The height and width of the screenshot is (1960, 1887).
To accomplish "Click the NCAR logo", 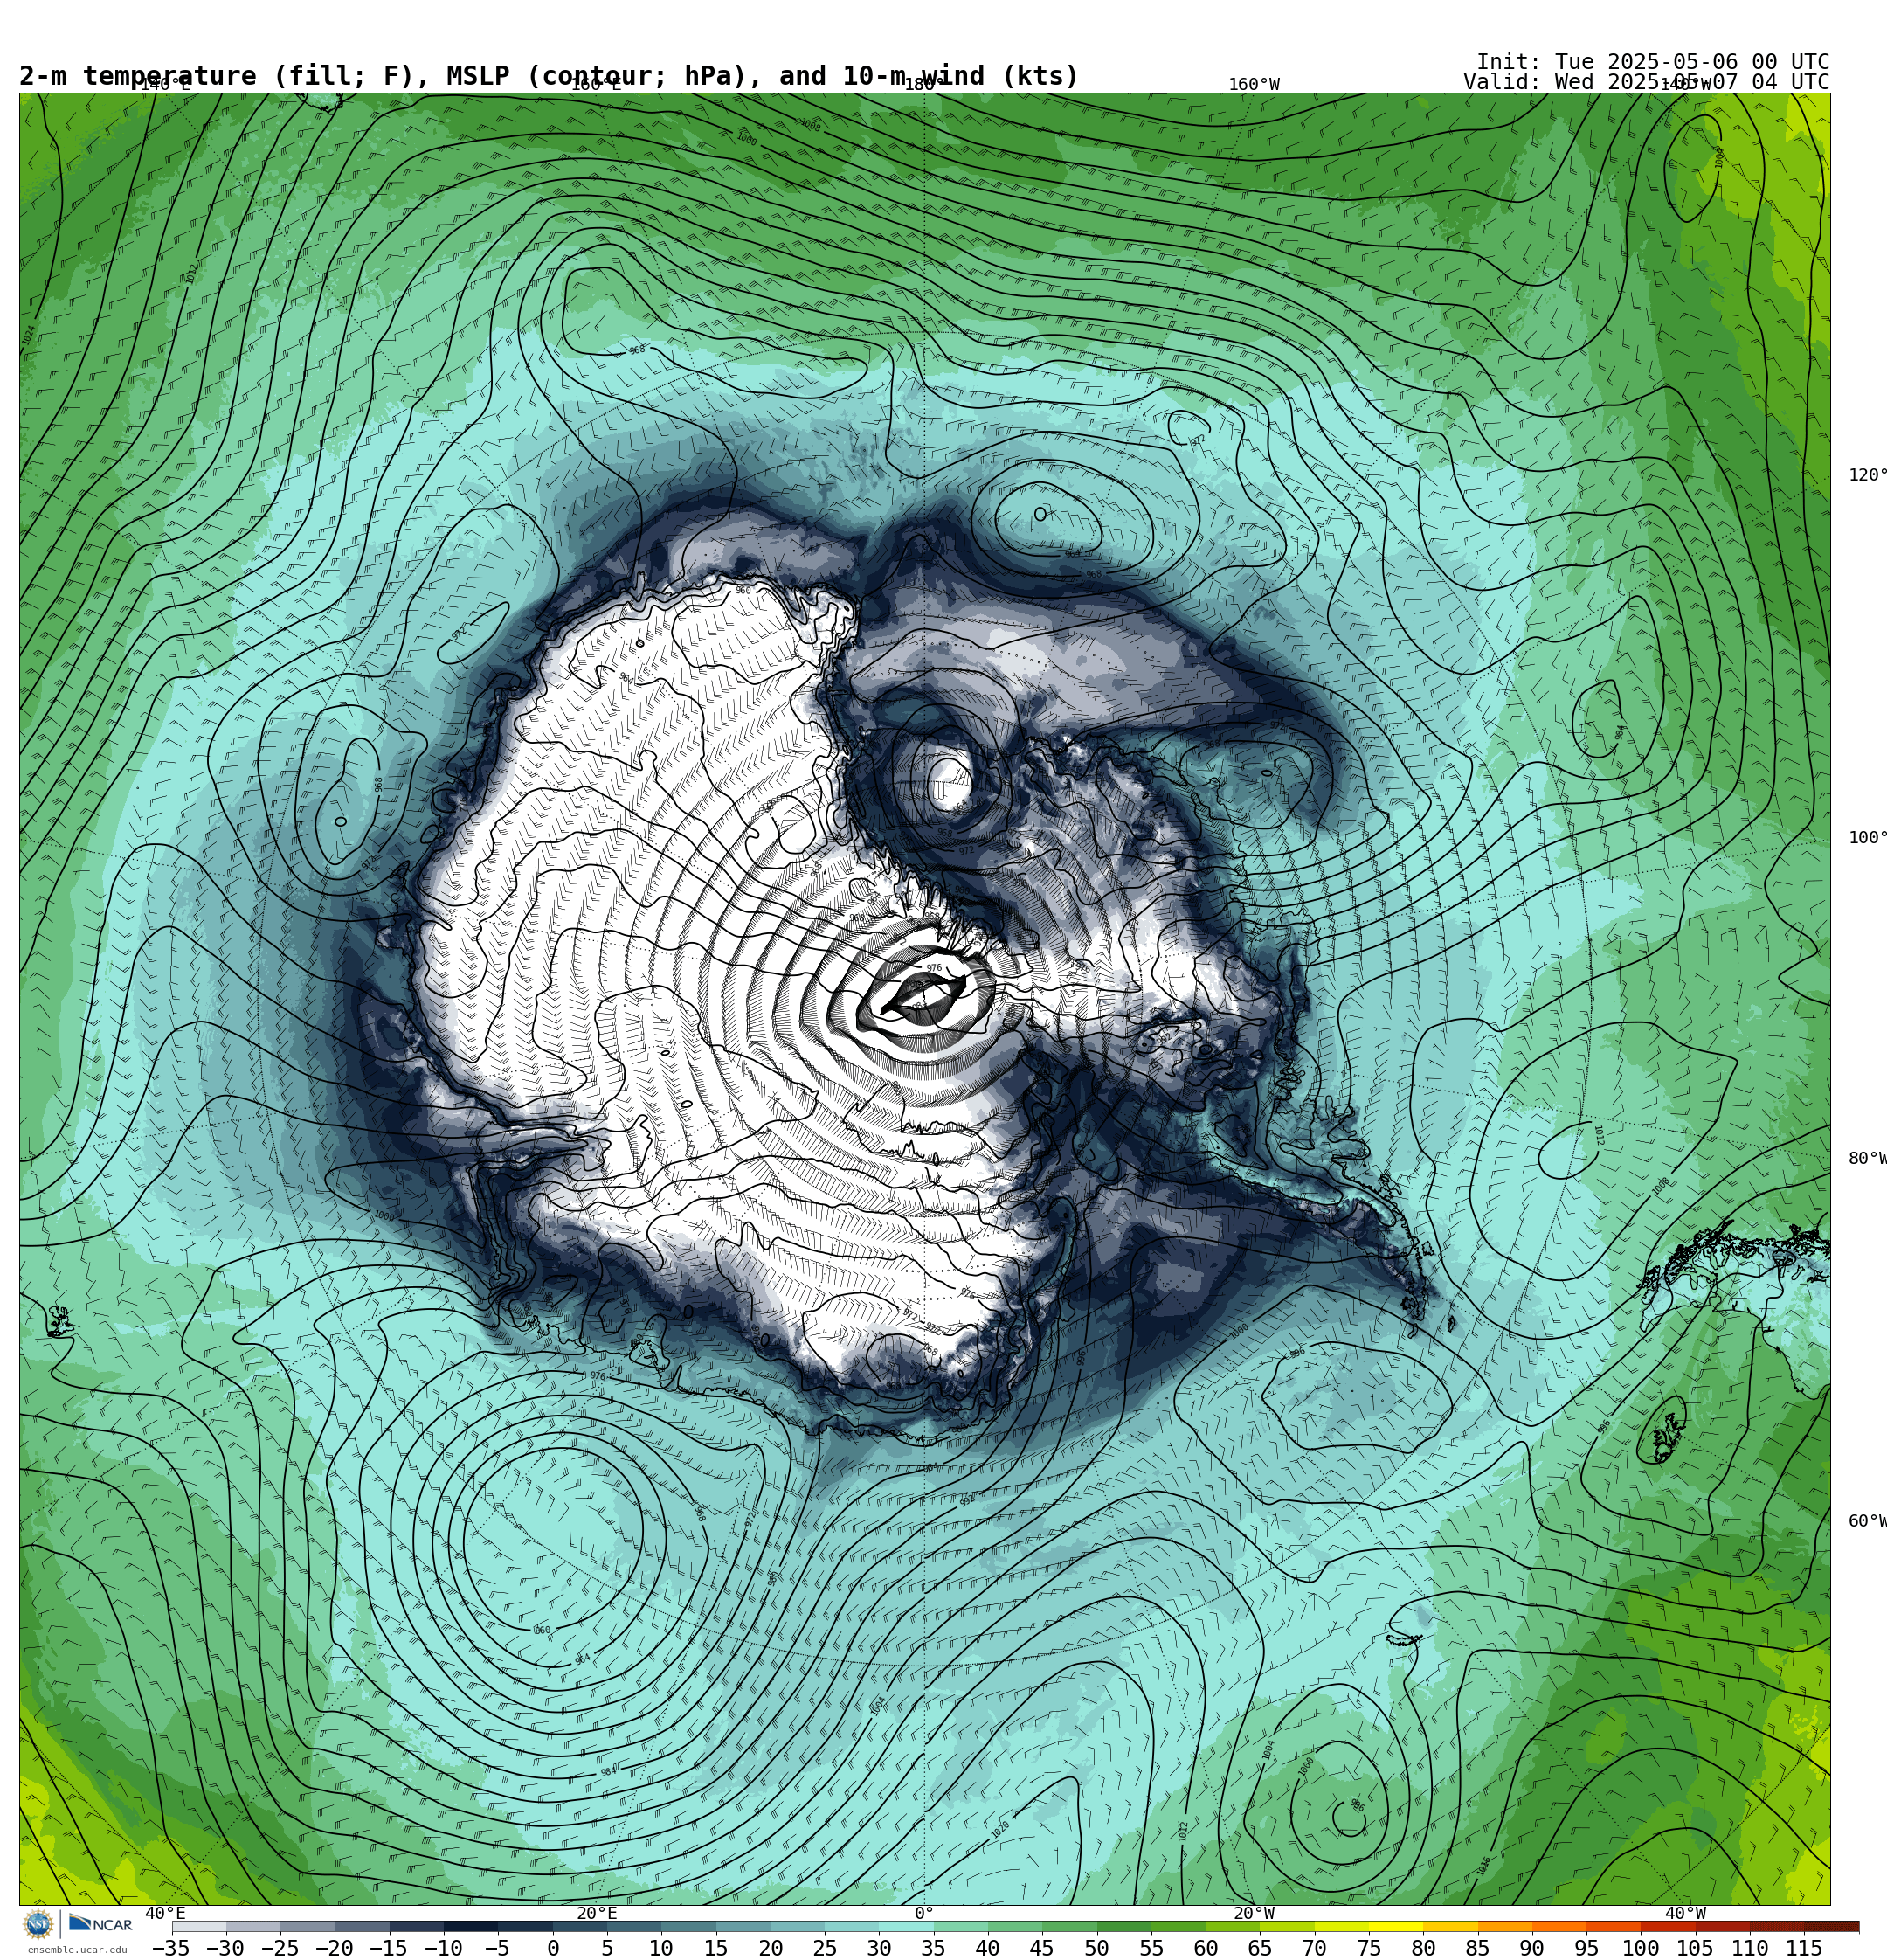I will (101, 1924).
